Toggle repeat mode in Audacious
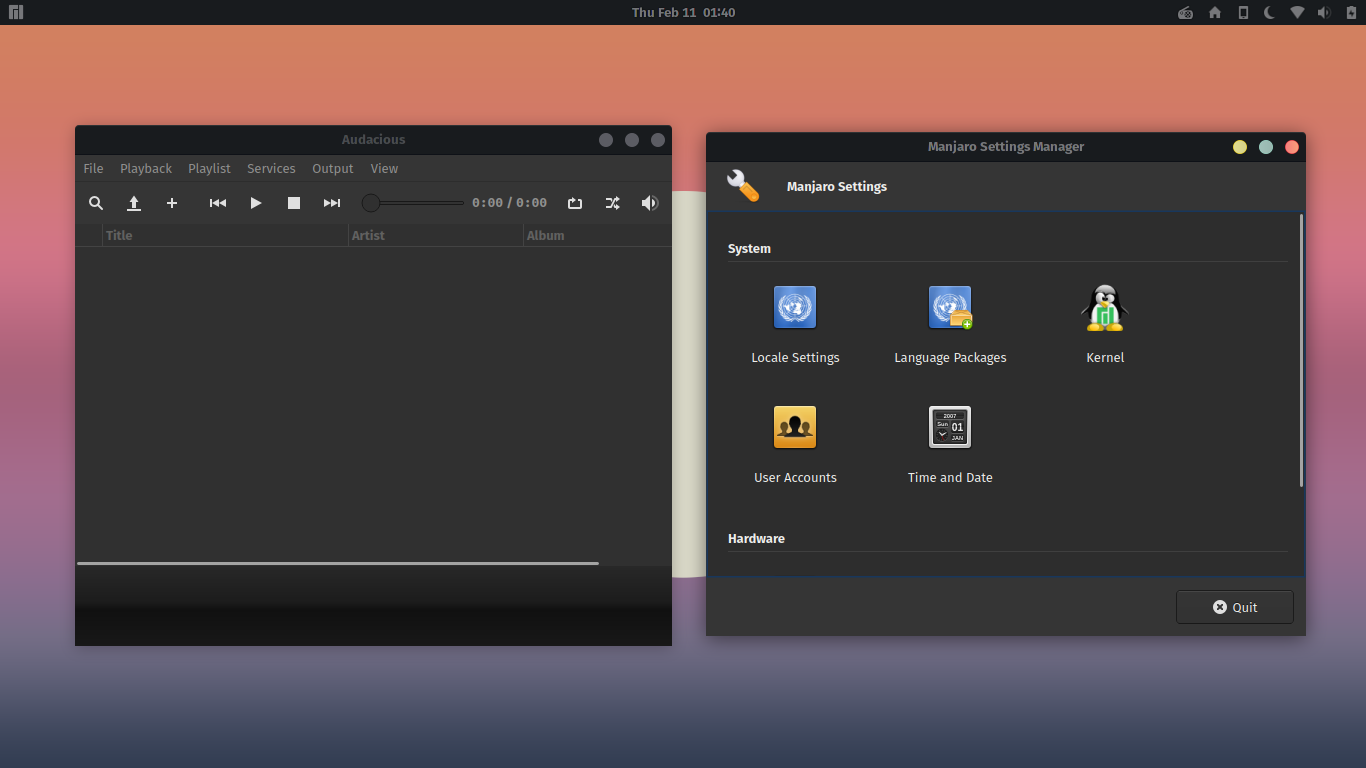Viewport: 1366px width, 768px height. (575, 203)
